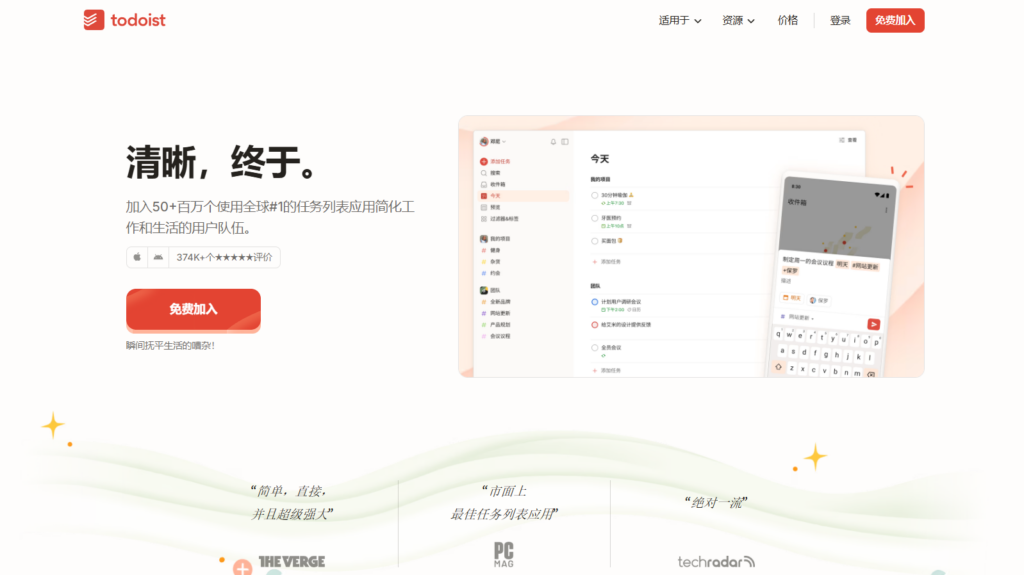Select 今天 in the preview sidebar
This screenshot has height=575, width=1024.
[x=495, y=196]
